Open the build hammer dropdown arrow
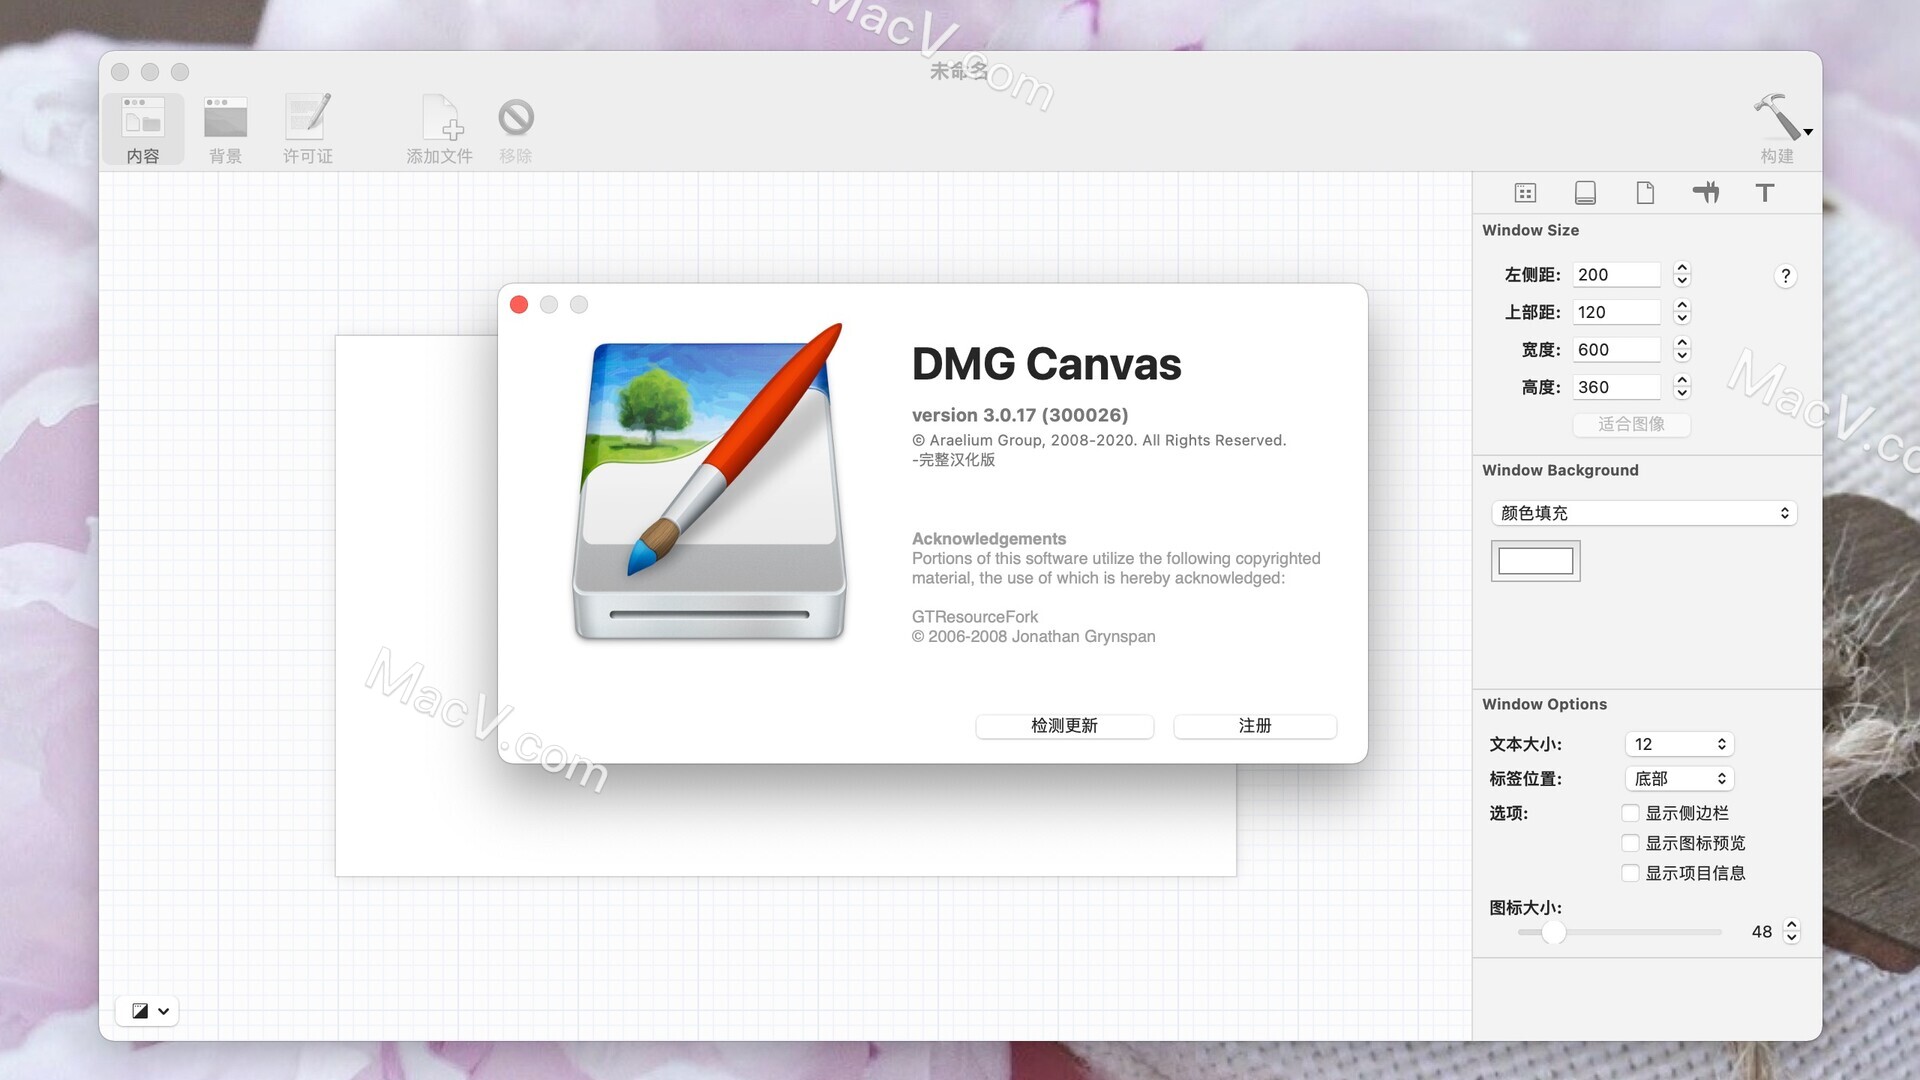The image size is (1920, 1080). (1808, 132)
